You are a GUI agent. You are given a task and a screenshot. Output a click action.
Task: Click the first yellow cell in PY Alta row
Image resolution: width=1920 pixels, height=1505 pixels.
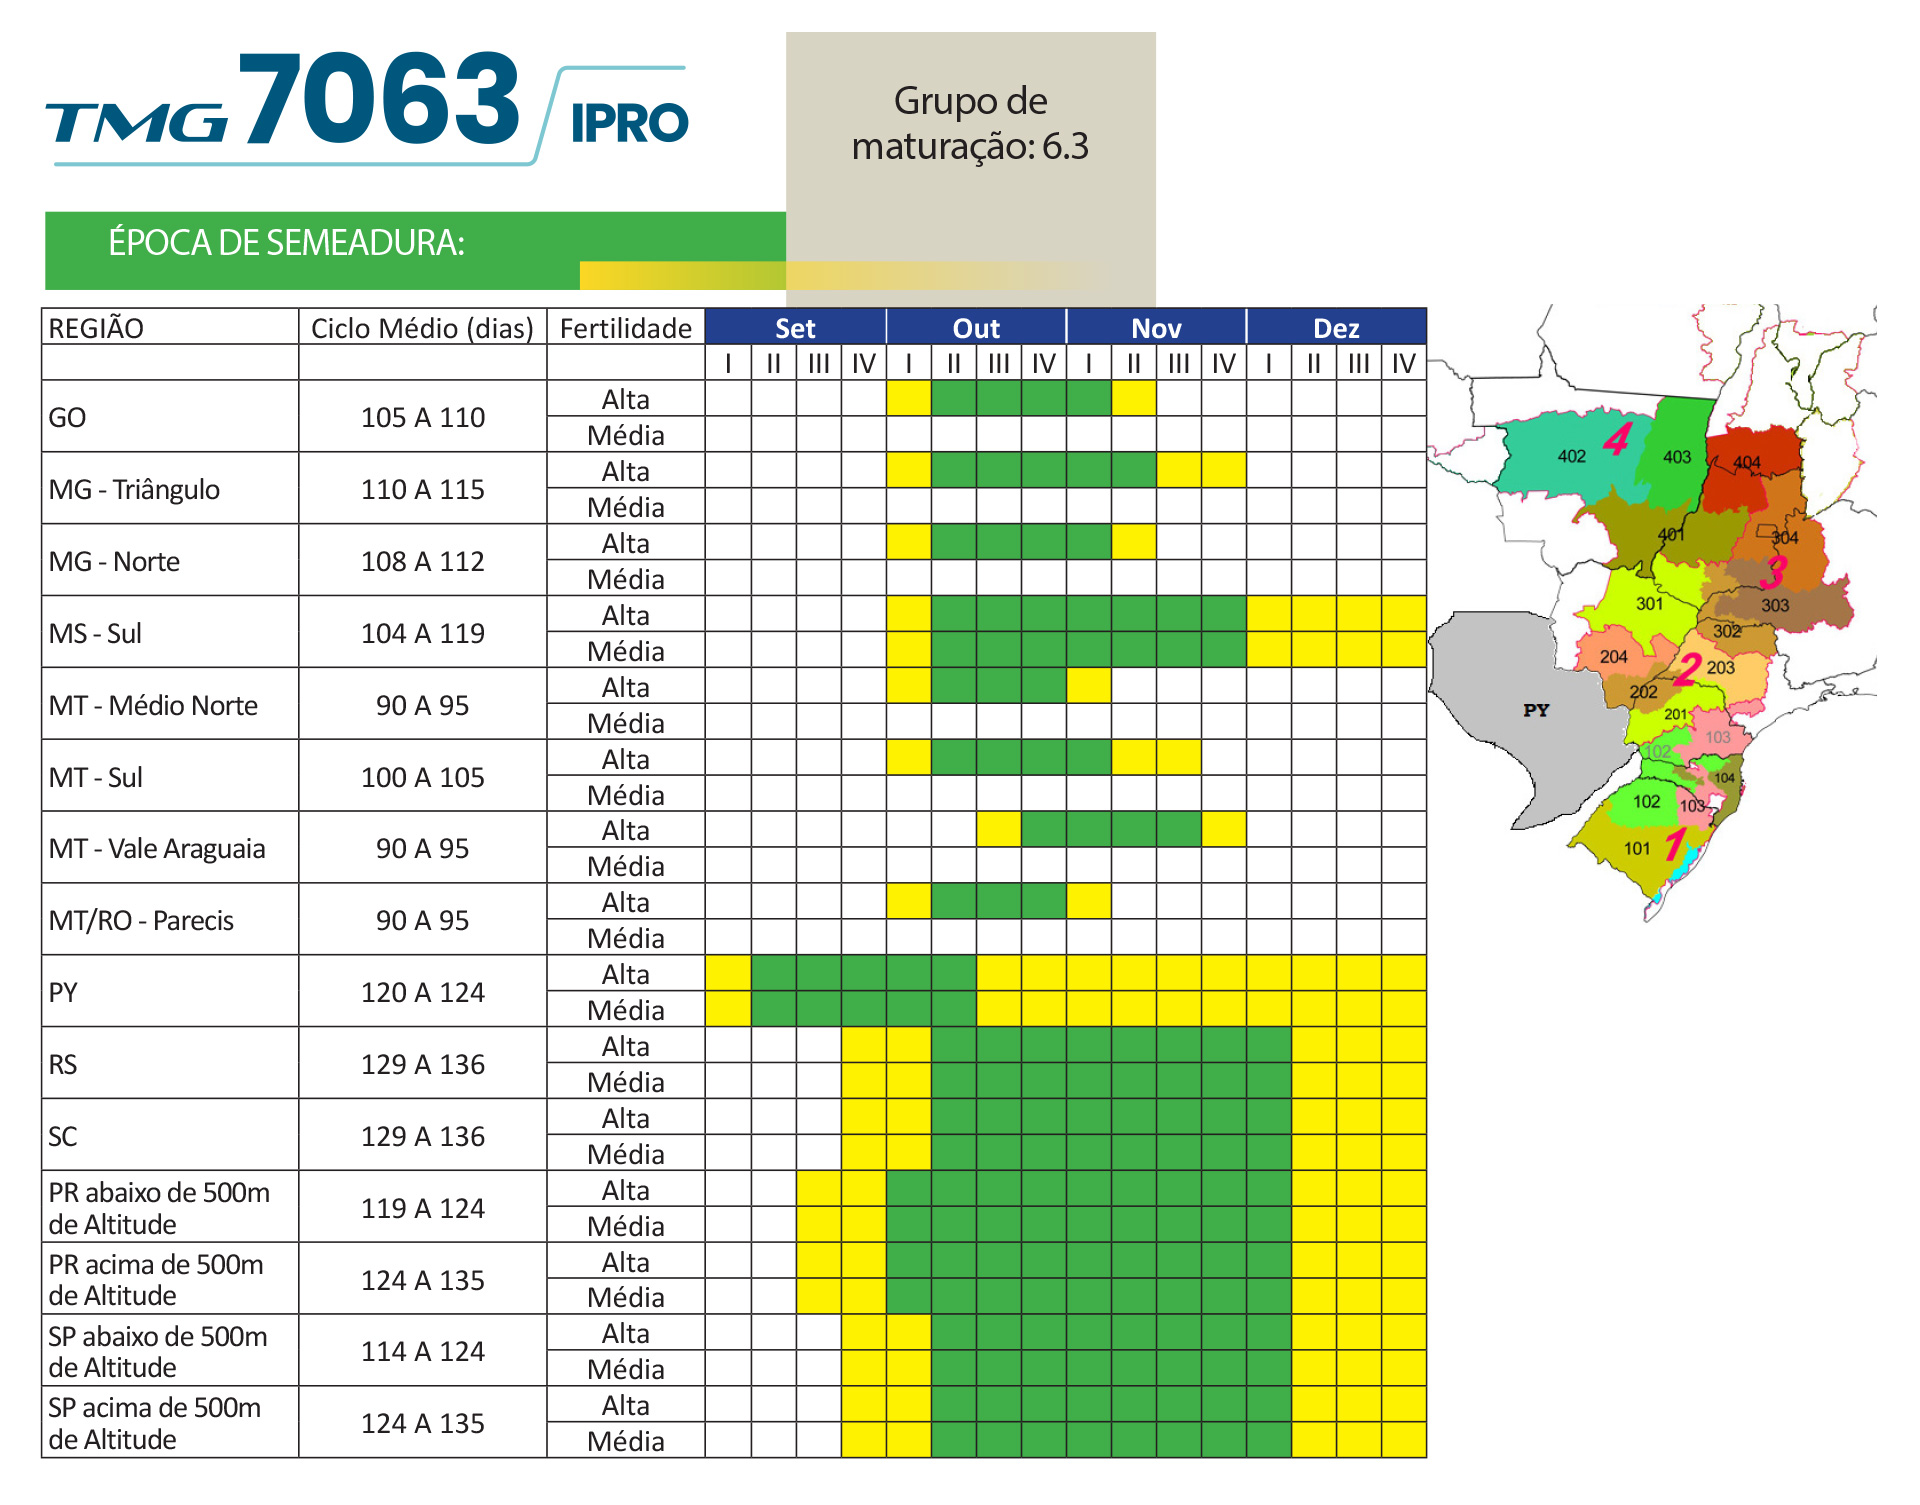point(728,974)
